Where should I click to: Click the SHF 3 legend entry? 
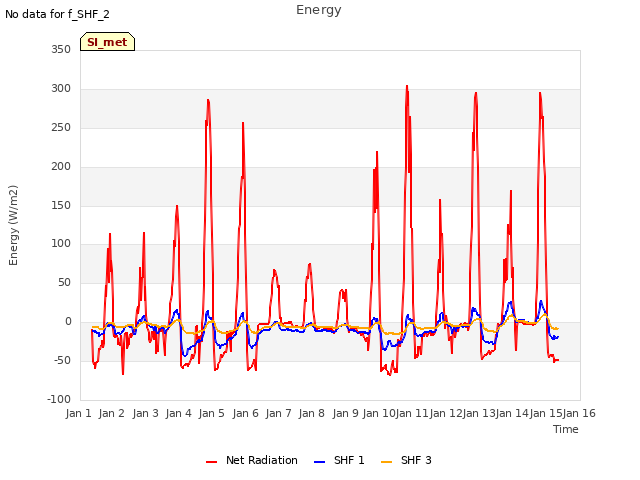(x=406, y=460)
